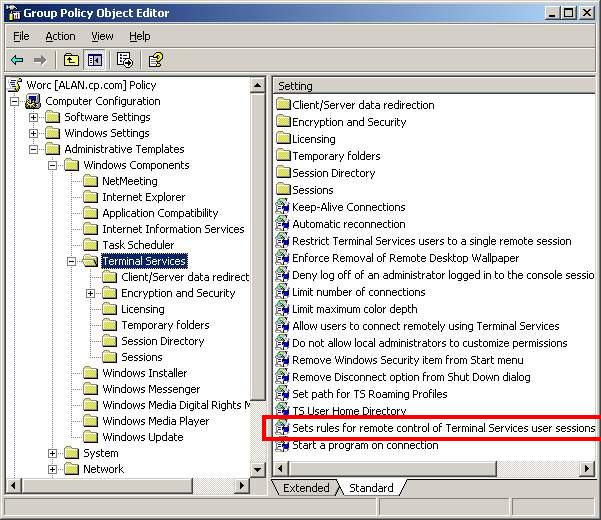Viewport: 601px width, 520px height.
Task: Click the Task Scheduler folder icon
Action: click(x=91, y=245)
